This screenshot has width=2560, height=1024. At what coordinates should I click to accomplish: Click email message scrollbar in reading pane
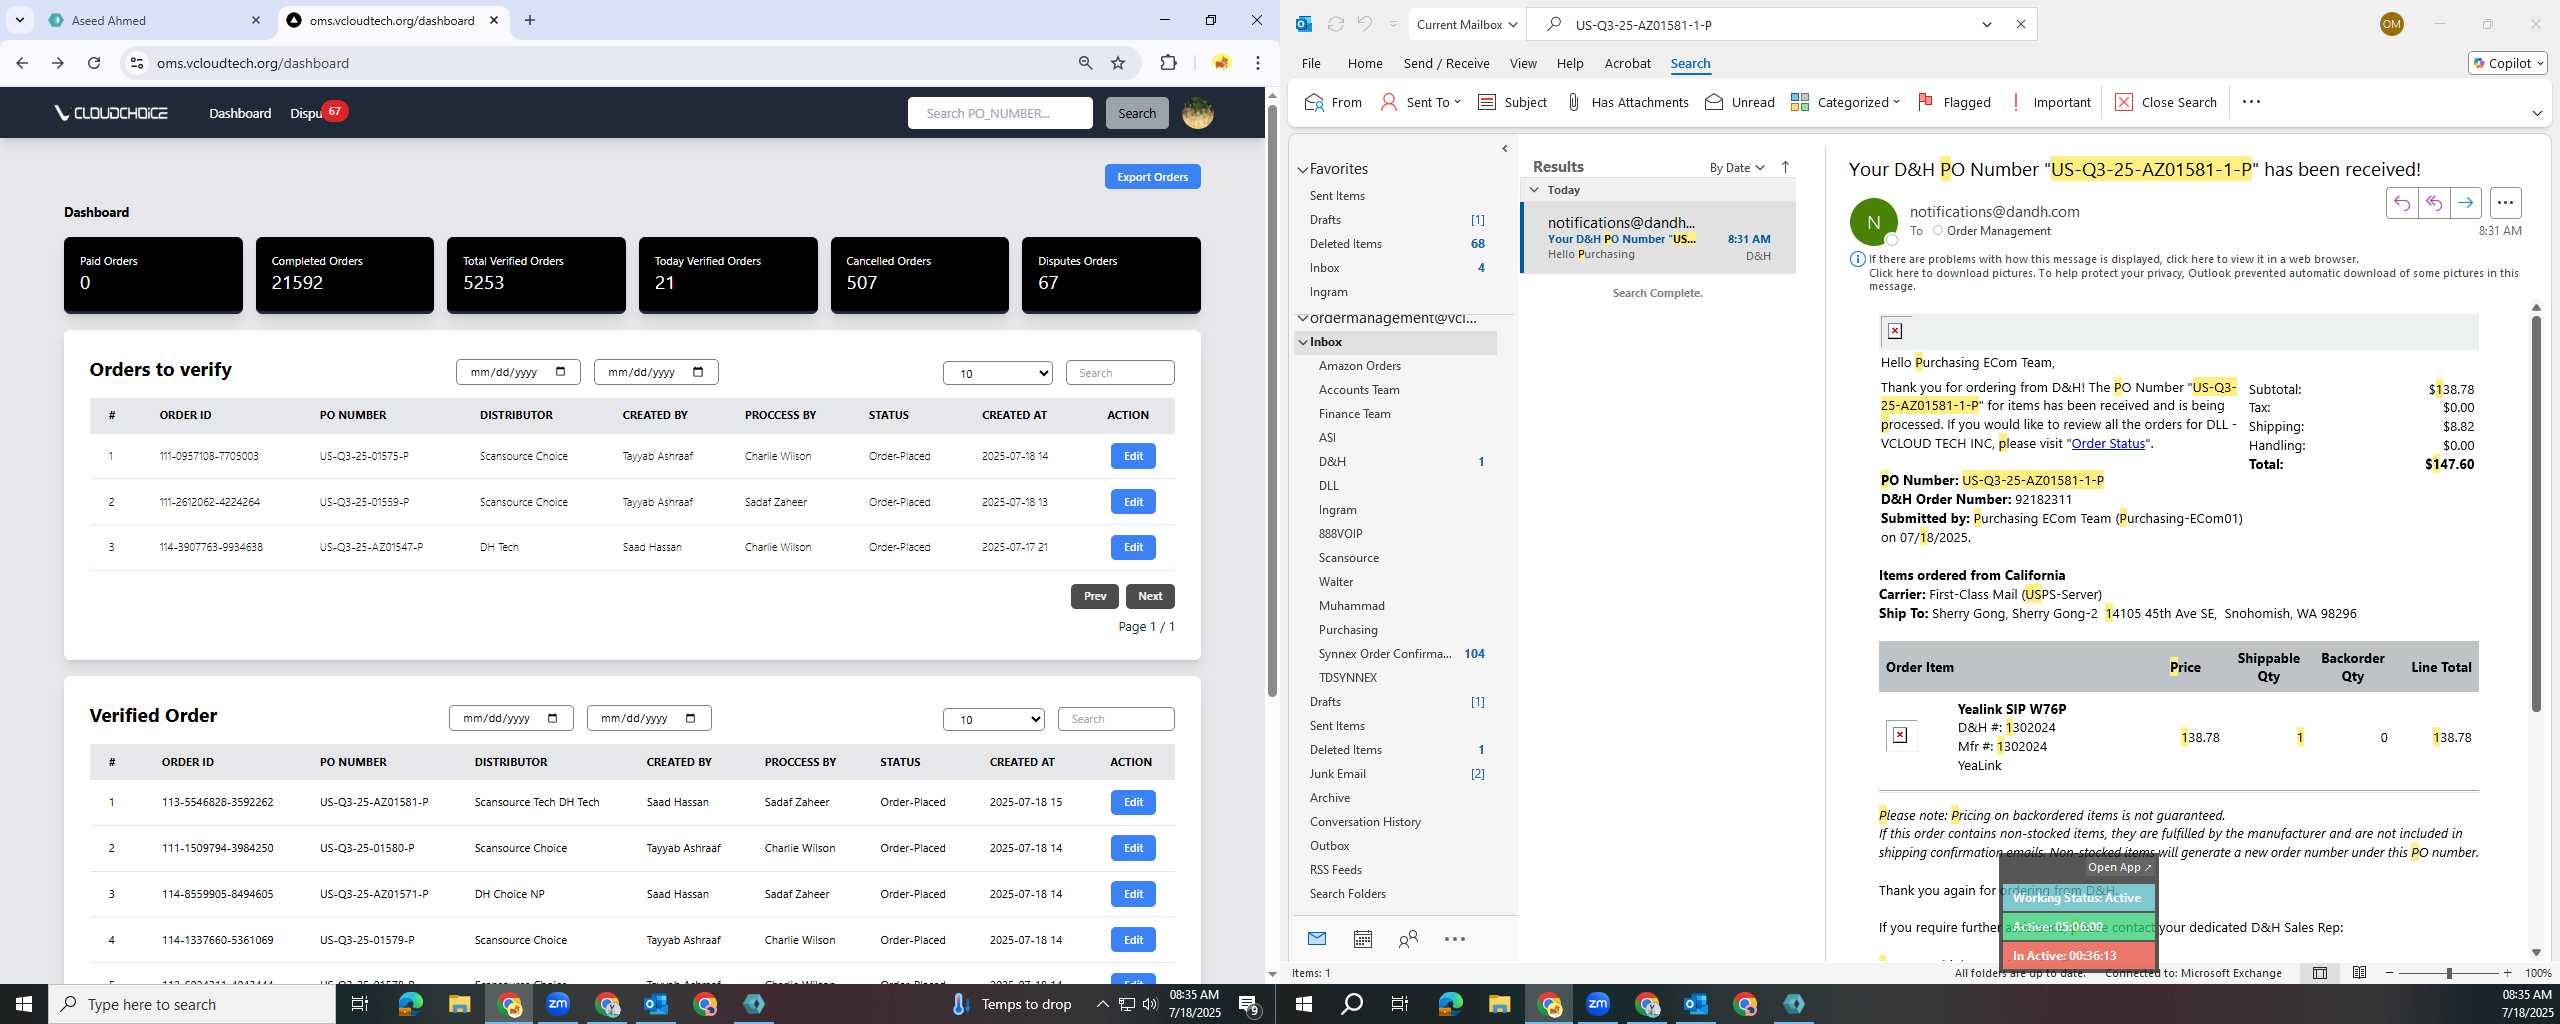2535,513
